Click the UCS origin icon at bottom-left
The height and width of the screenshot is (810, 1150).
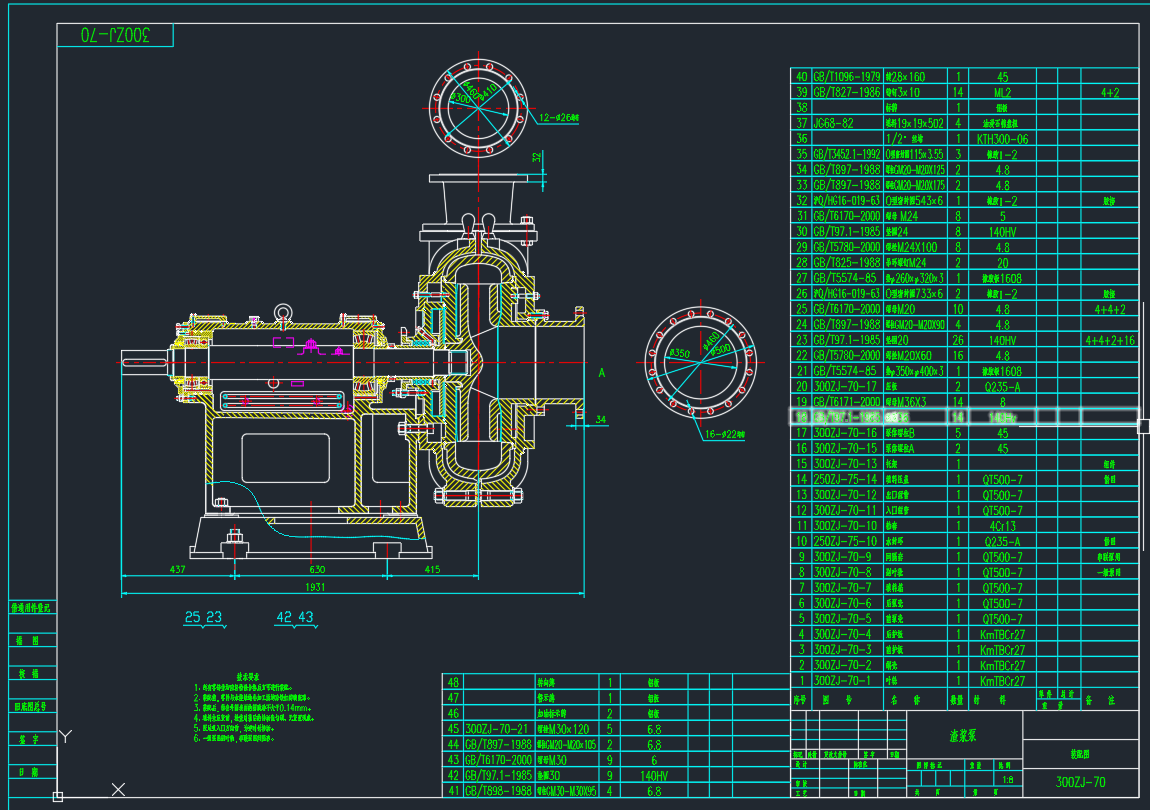coord(58,796)
